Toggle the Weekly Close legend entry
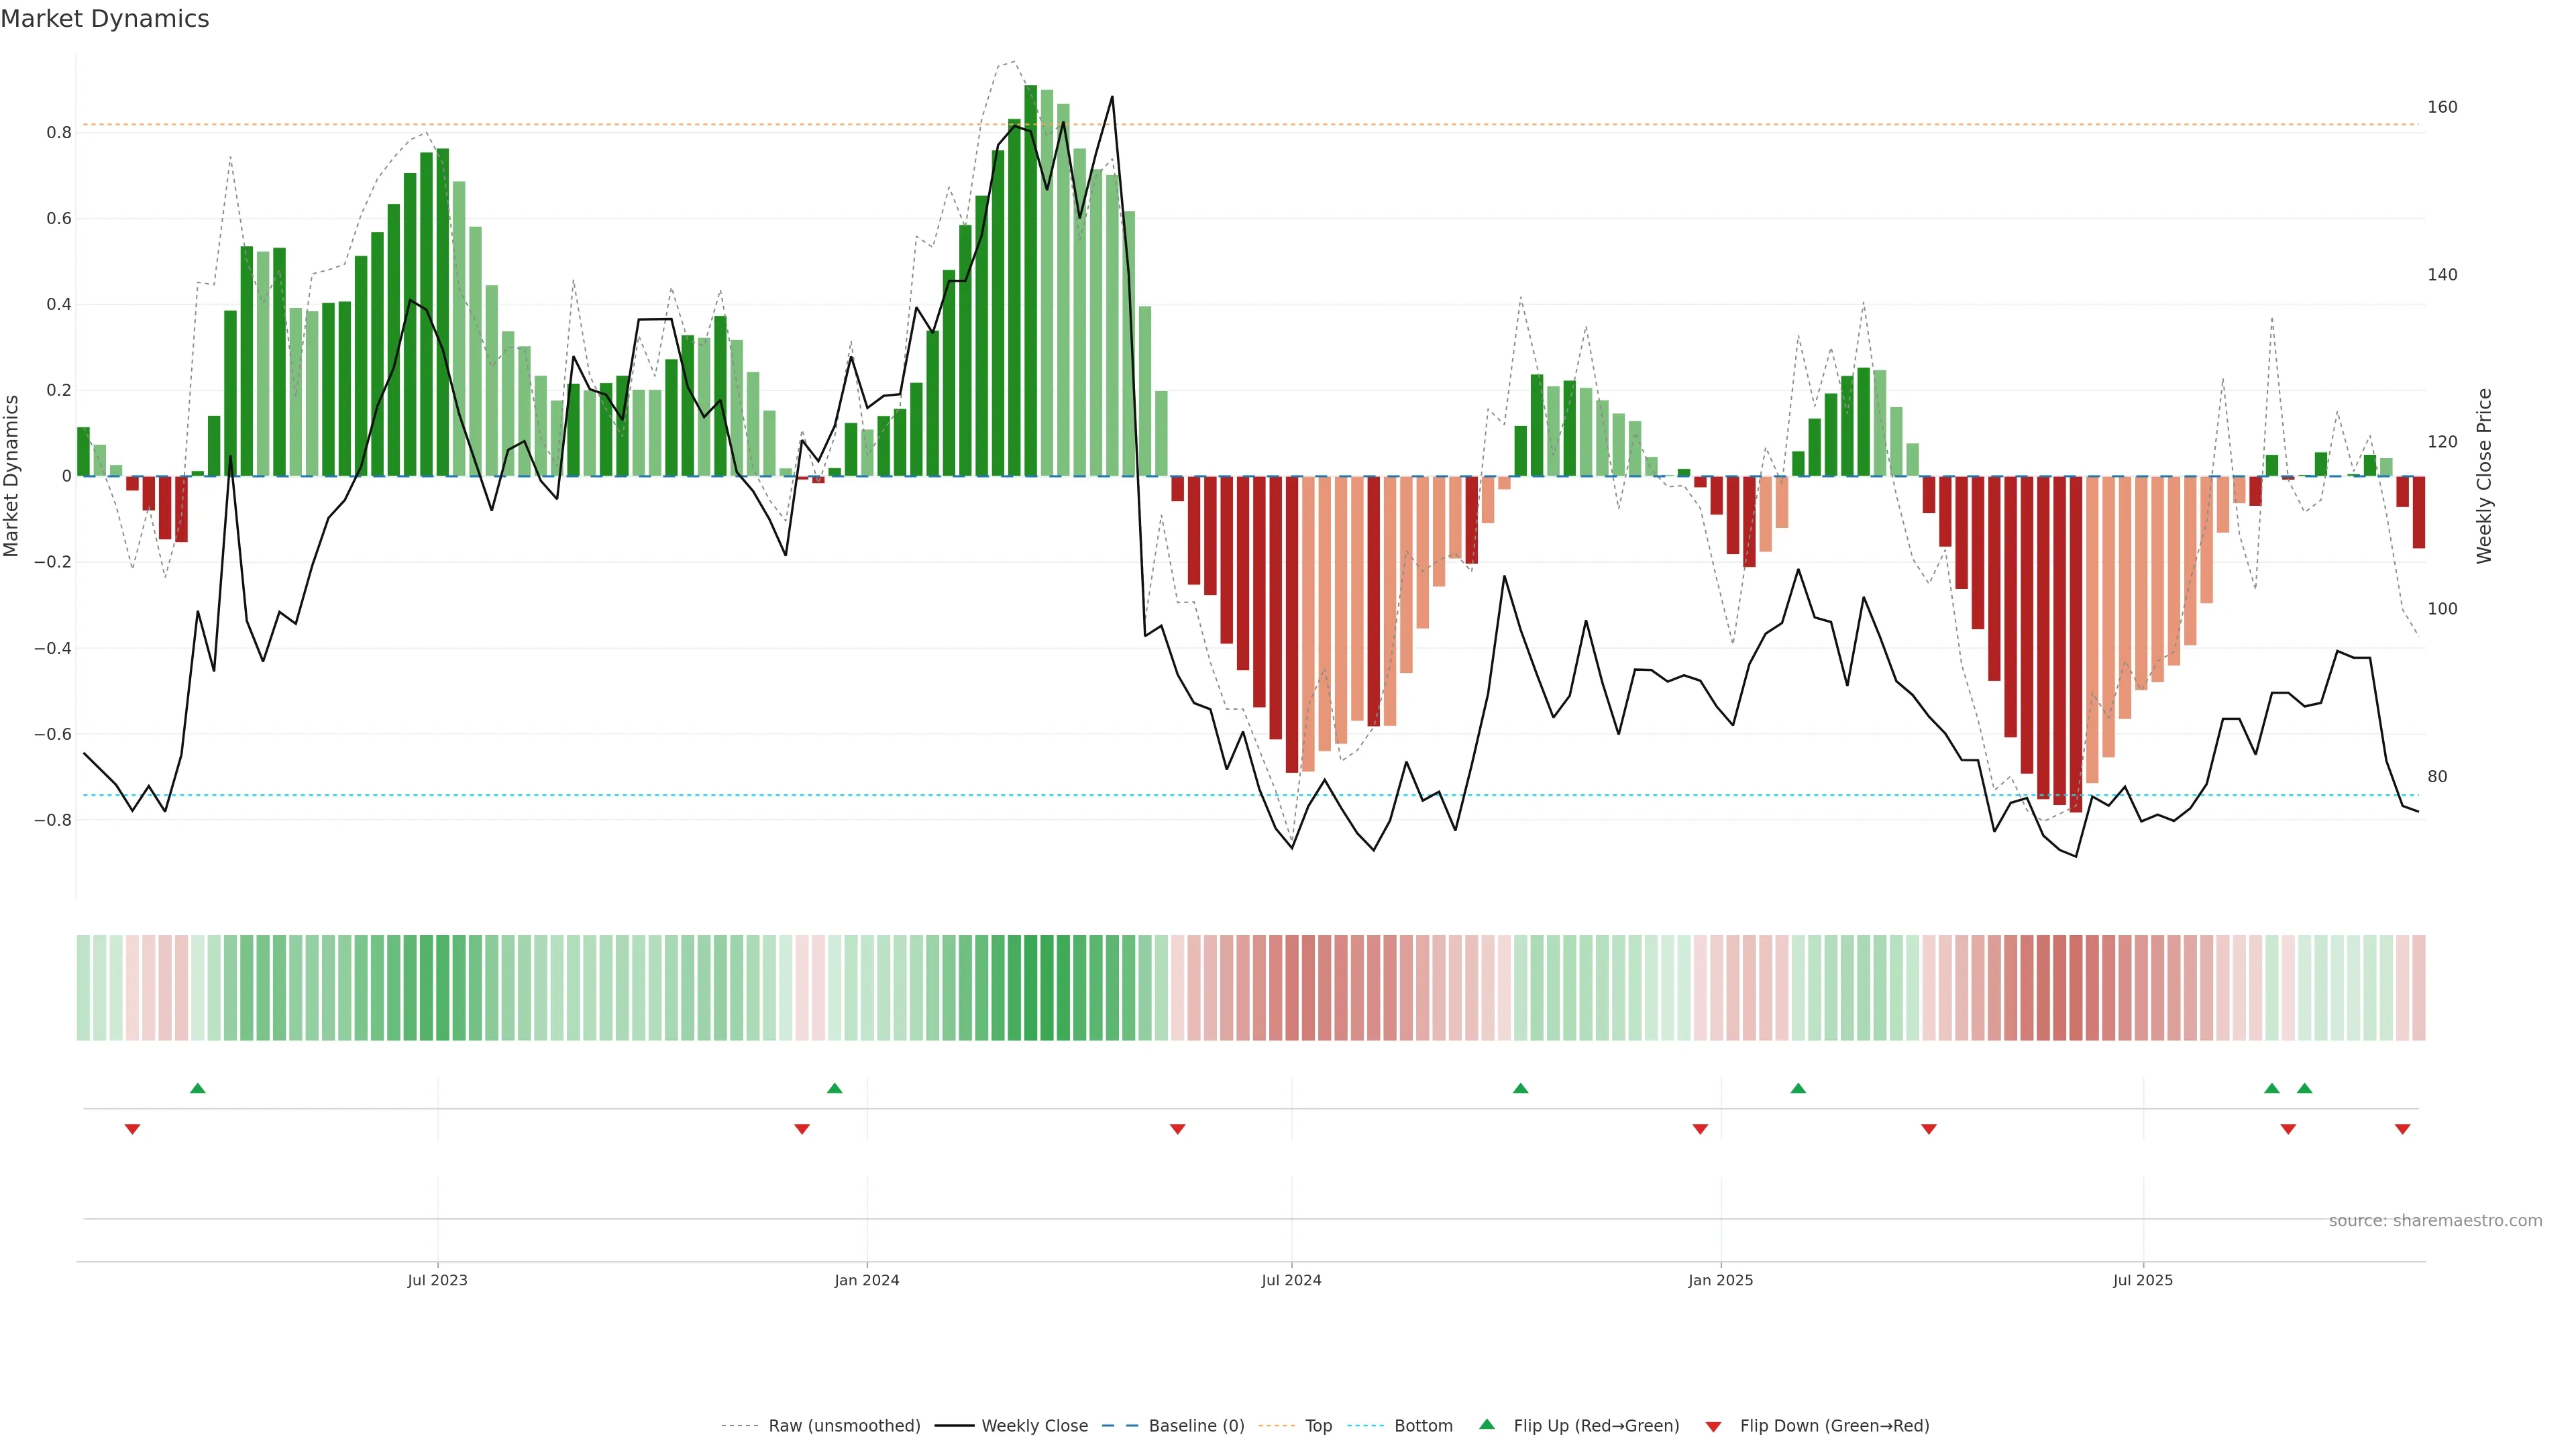This screenshot has width=2576, height=1449. [1034, 1426]
